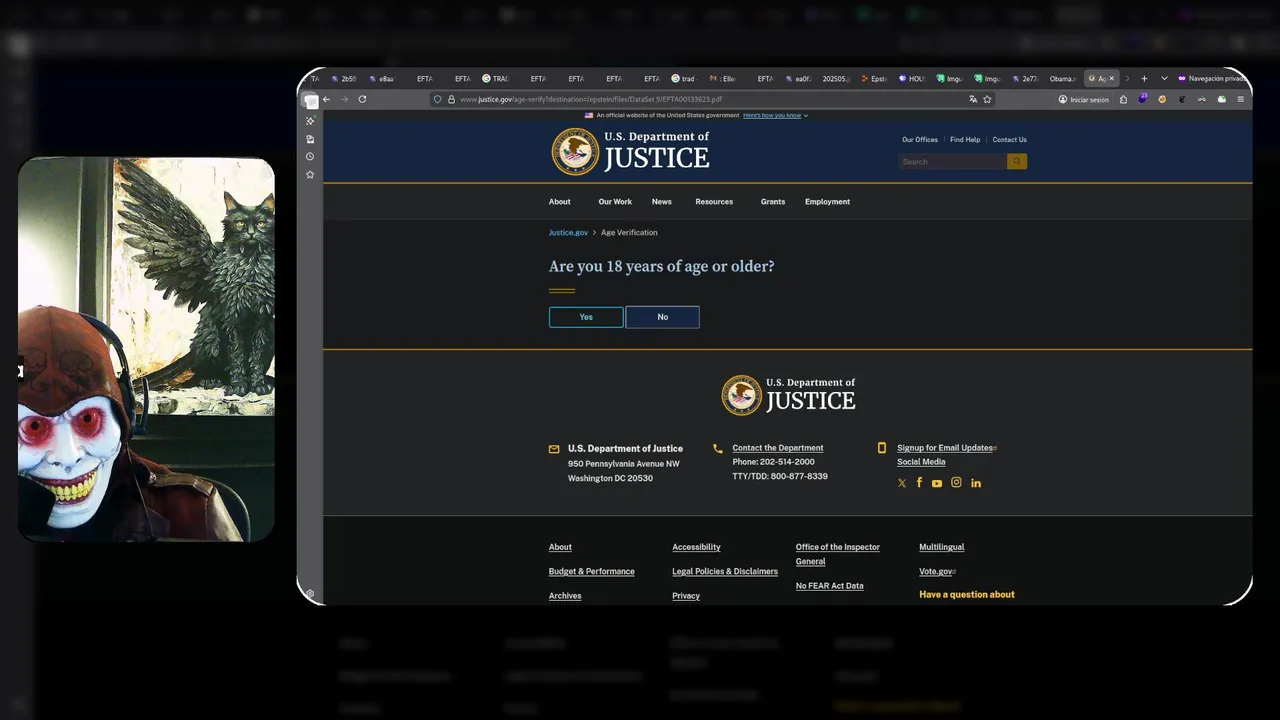
Task: Click header Department of Justice seal logo
Action: pyautogui.click(x=575, y=151)
